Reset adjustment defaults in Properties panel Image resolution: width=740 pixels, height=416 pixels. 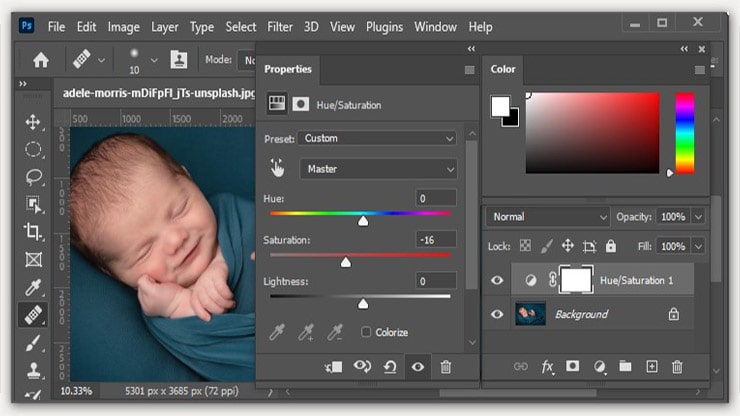coord(390,367)
